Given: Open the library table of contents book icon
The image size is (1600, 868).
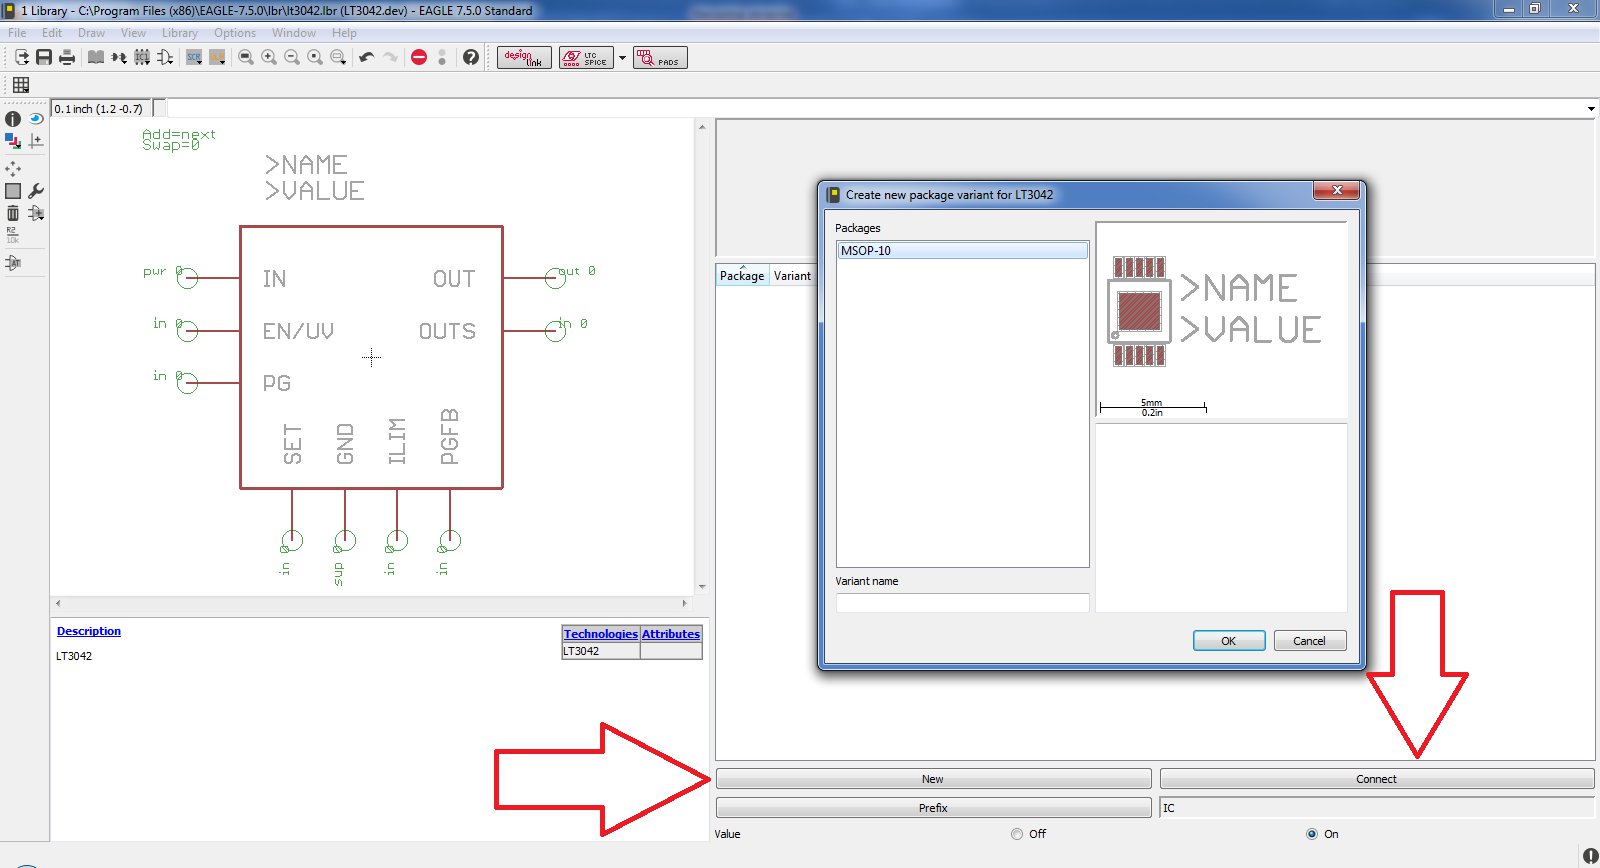Looking at the screenshot, I should 96,57.
